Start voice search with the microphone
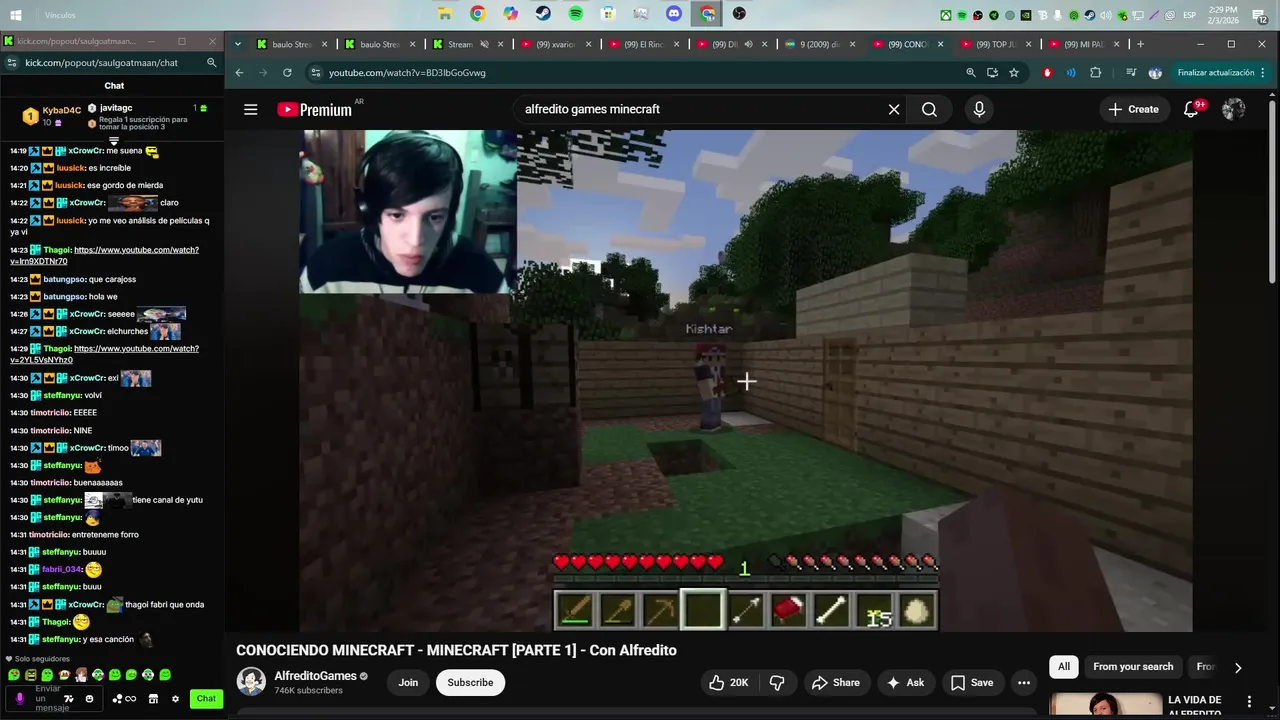 tap(979, 110)
